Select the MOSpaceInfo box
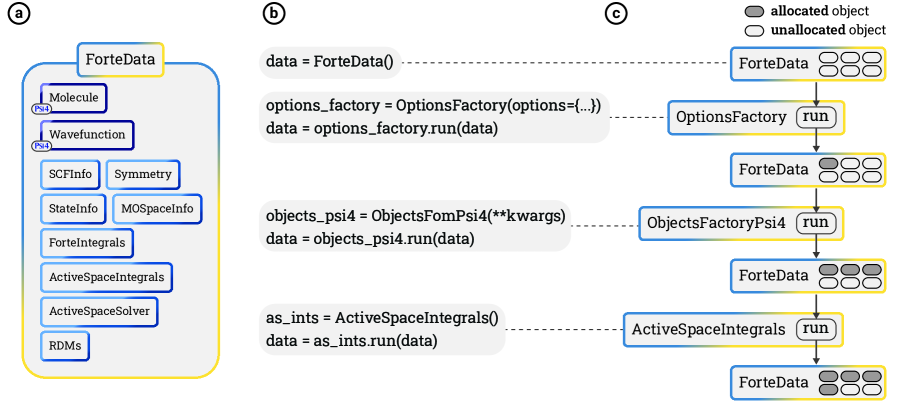The width and height of the screenshot is (900, 407). click(x=157, y=208)
